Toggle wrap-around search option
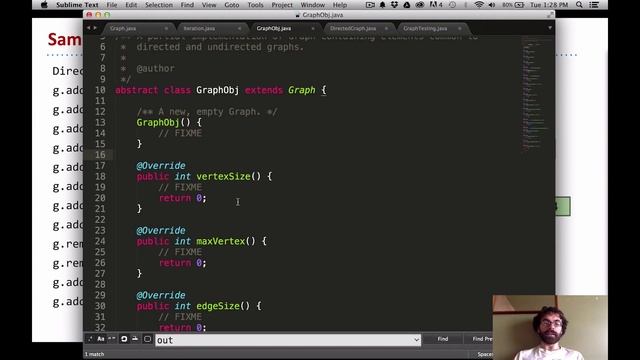640x360 pixels. click(124, 339)
